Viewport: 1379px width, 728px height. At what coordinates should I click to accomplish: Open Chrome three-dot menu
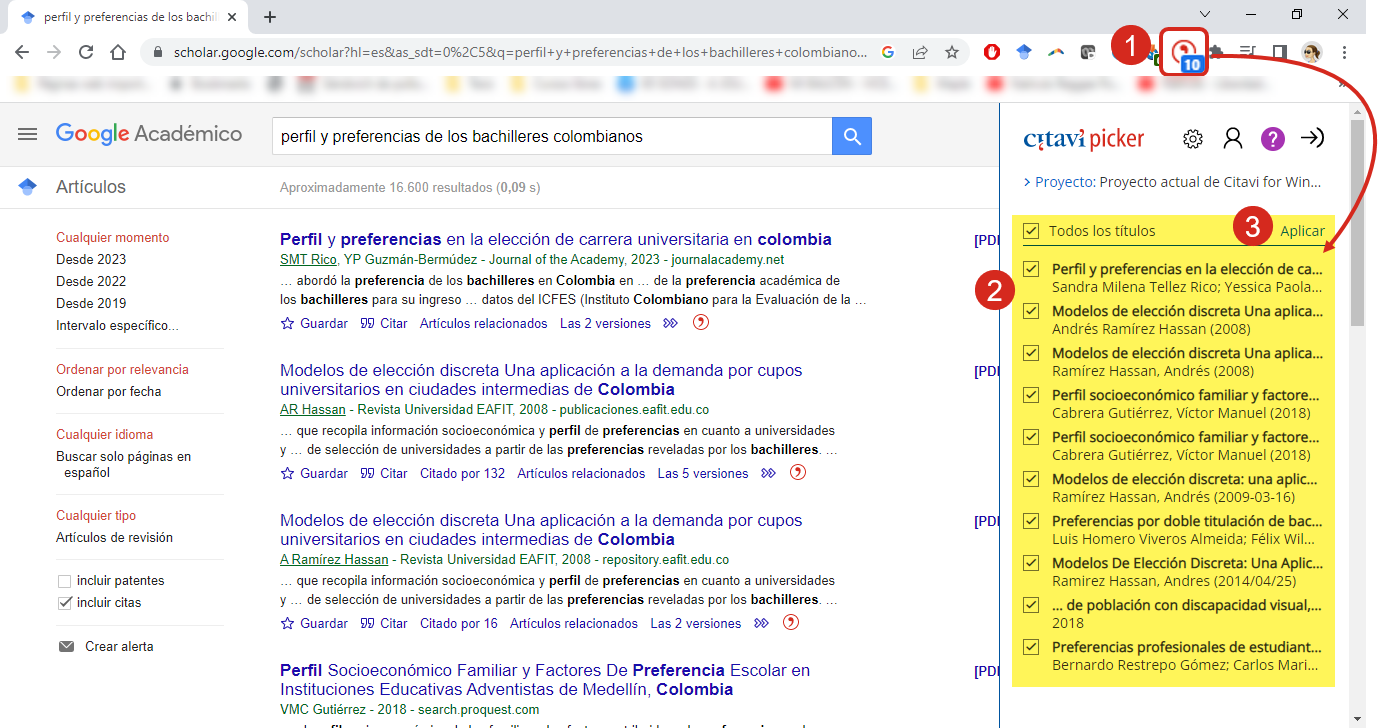(1344, 52)
